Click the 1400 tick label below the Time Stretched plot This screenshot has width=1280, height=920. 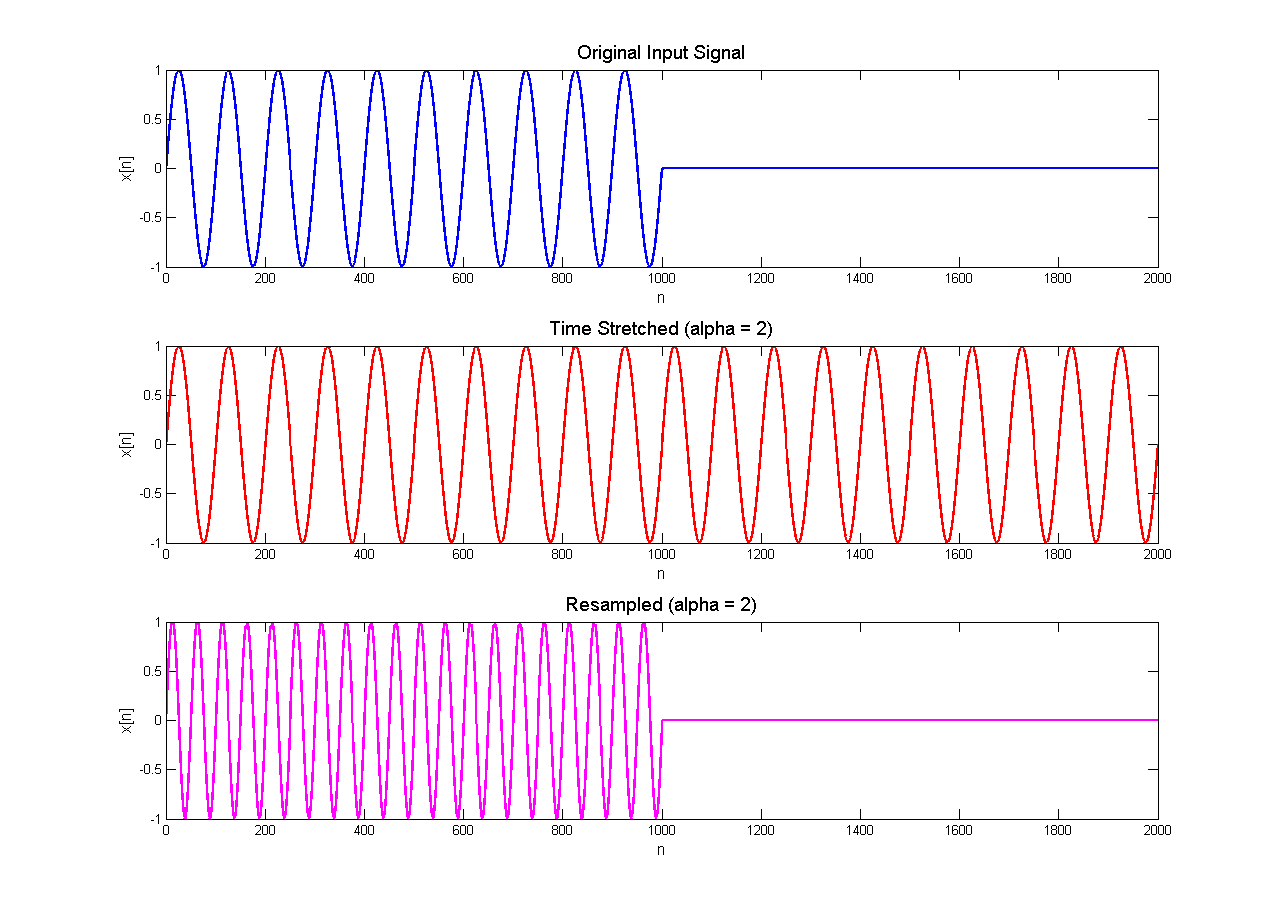[860, 554]
